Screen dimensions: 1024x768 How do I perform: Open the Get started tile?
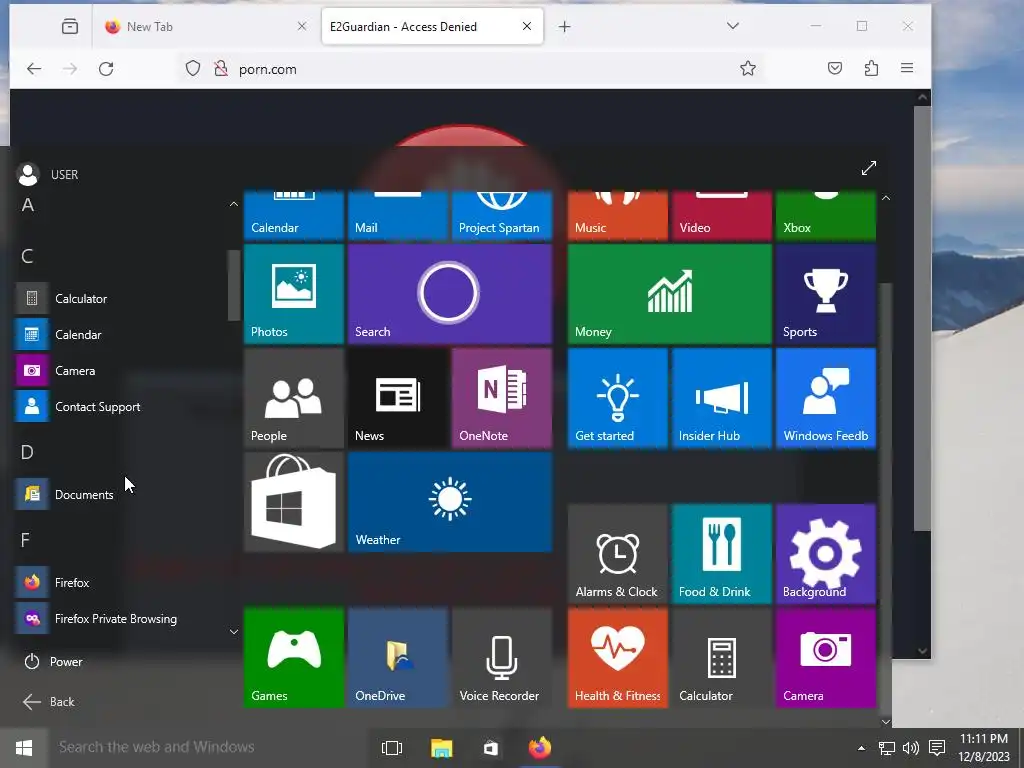tap(618, 398)
